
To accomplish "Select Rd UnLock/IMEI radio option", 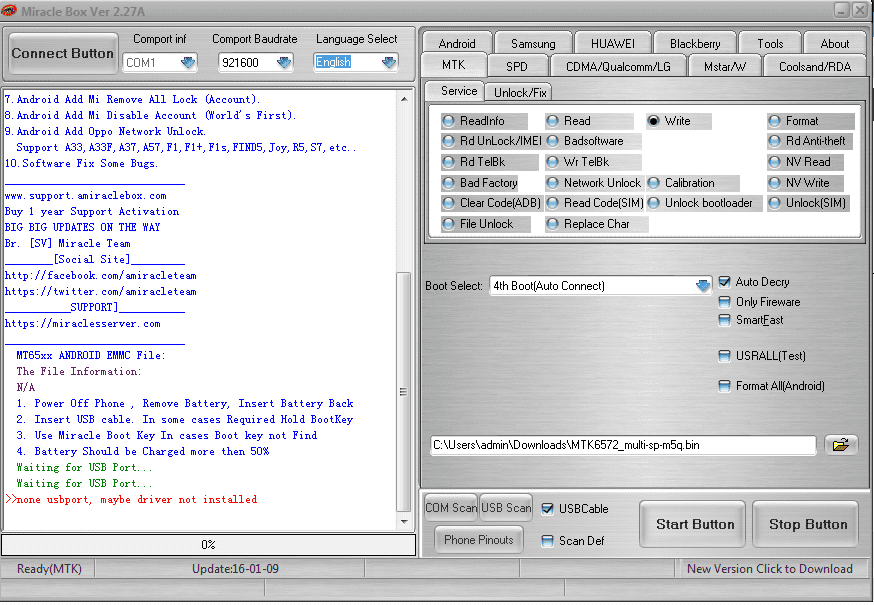I will tap(448, 141).
